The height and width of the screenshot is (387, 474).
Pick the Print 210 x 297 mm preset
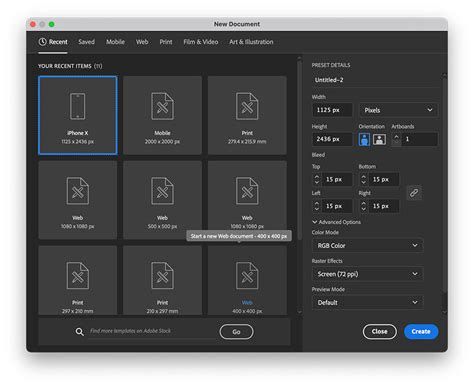click(x=162, y=280)
